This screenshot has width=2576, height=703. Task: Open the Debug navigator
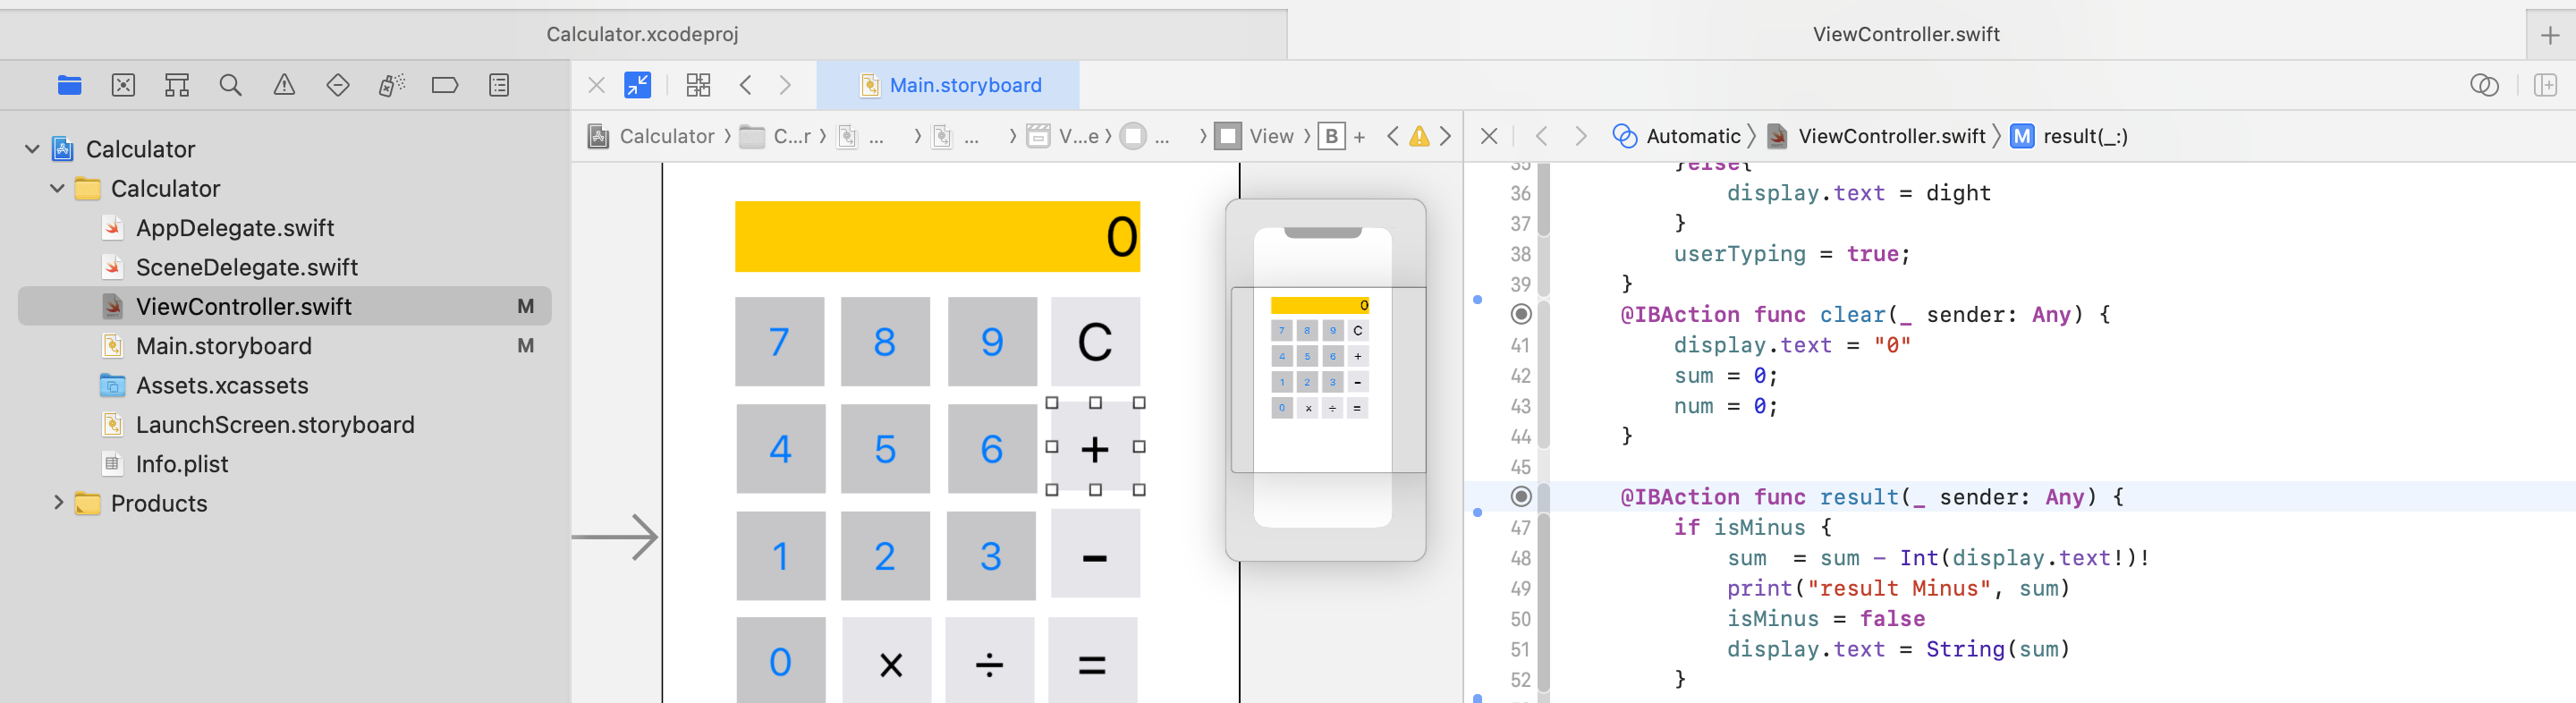391,85
